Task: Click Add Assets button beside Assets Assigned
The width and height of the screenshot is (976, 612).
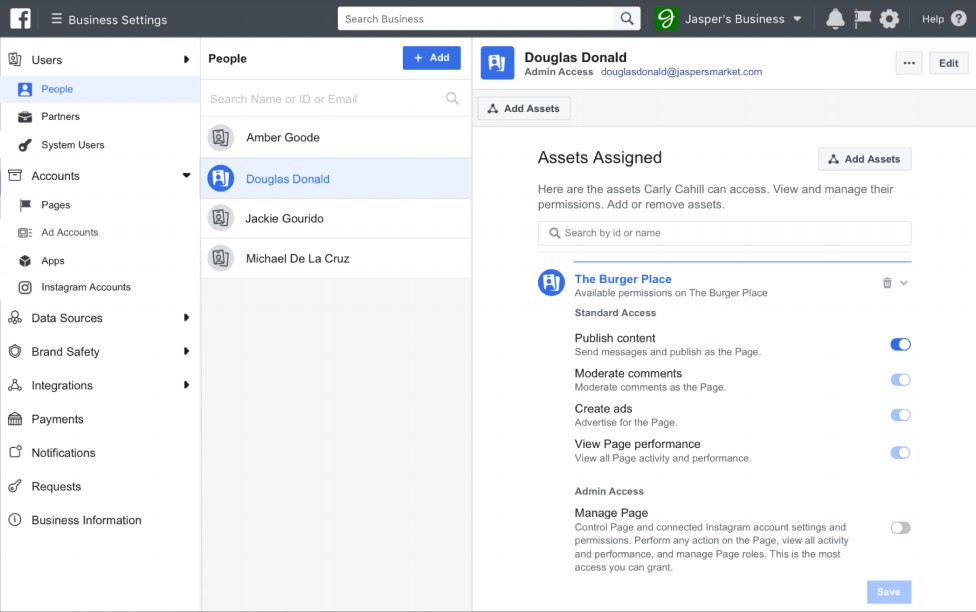Action: tap(864, 159)
